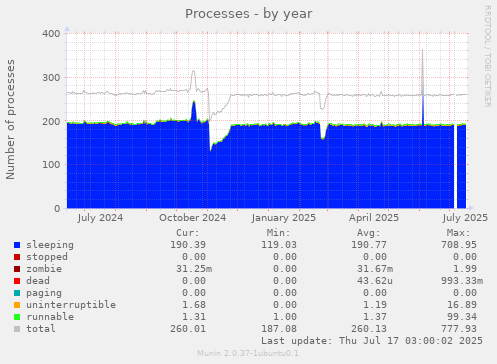Click the 'runnable' legend label
Screen dimensions: 497x364
(x=50, y=317)
